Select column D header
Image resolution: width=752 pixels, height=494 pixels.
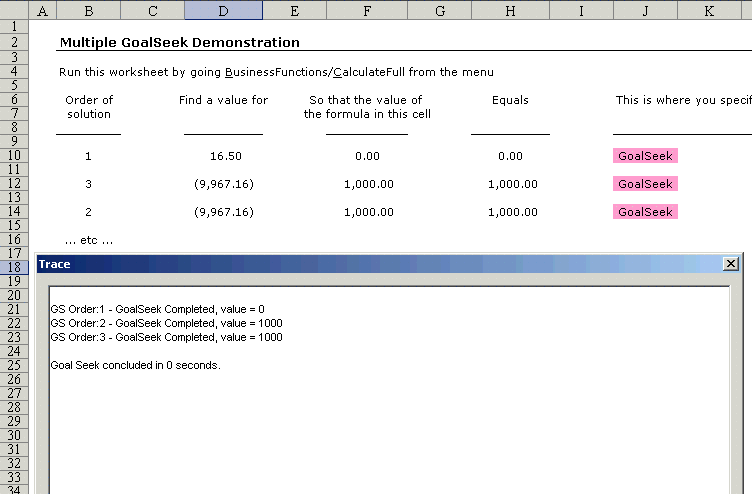coord(223,10)
